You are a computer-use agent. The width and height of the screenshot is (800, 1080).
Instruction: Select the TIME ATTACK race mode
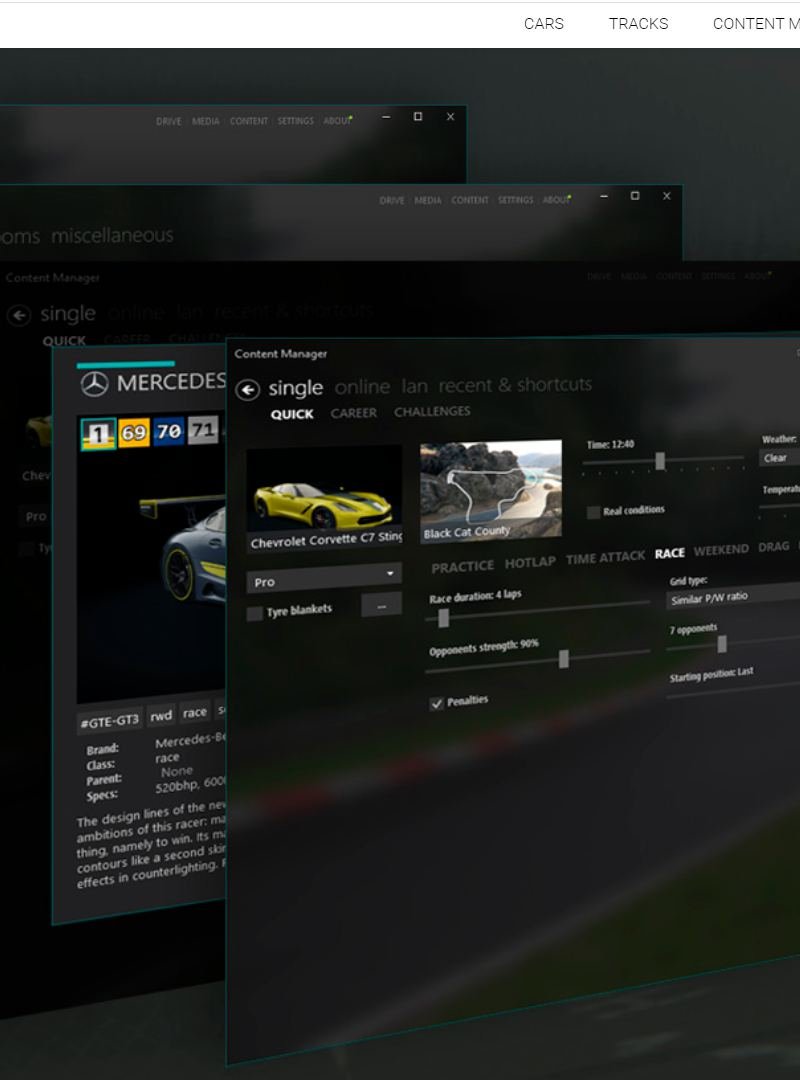[606, 558]
